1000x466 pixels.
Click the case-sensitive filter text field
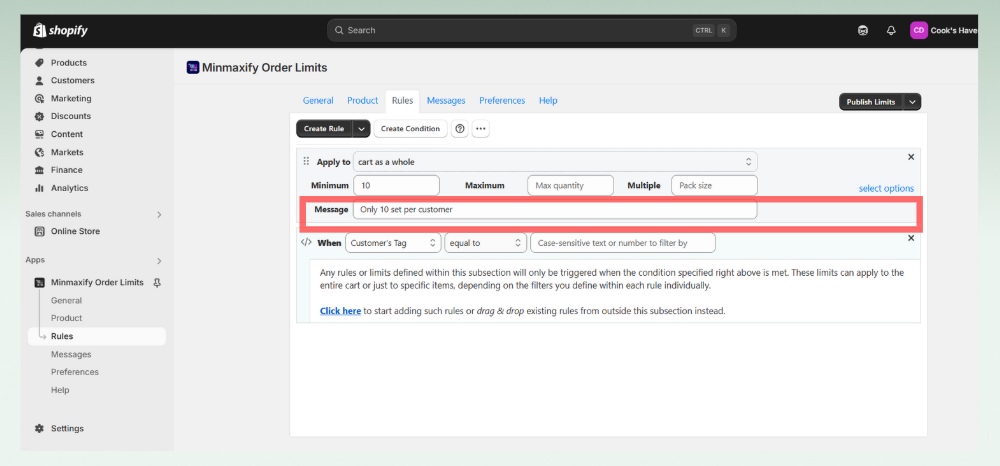622,243
